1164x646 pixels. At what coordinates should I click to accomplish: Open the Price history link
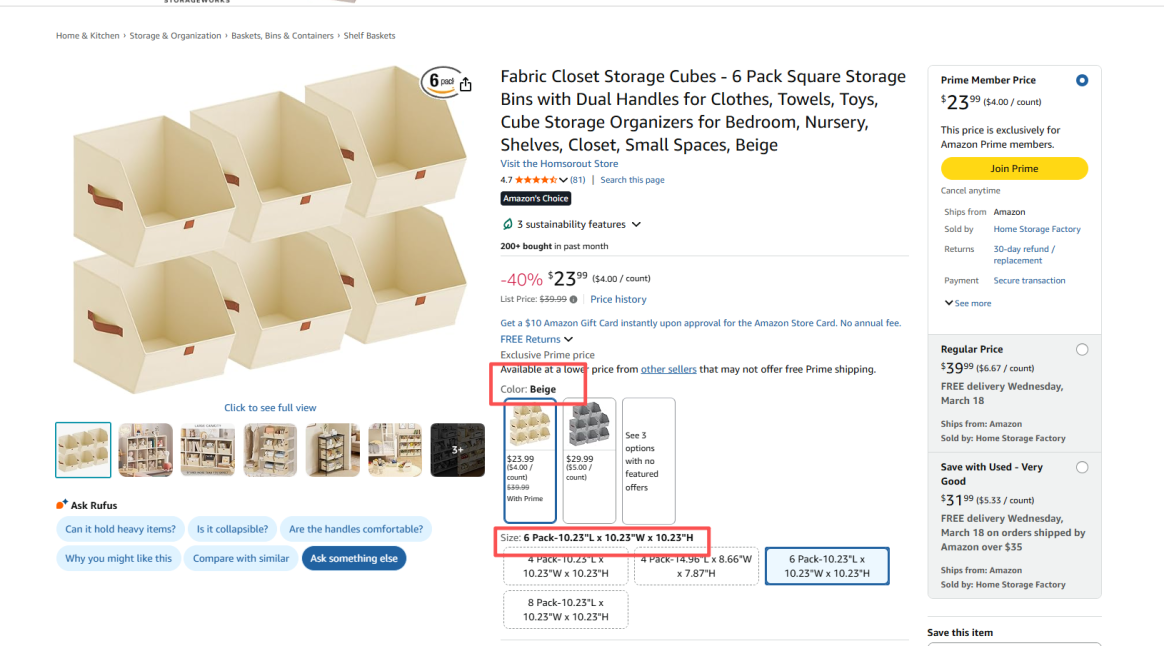pos(618,300)
